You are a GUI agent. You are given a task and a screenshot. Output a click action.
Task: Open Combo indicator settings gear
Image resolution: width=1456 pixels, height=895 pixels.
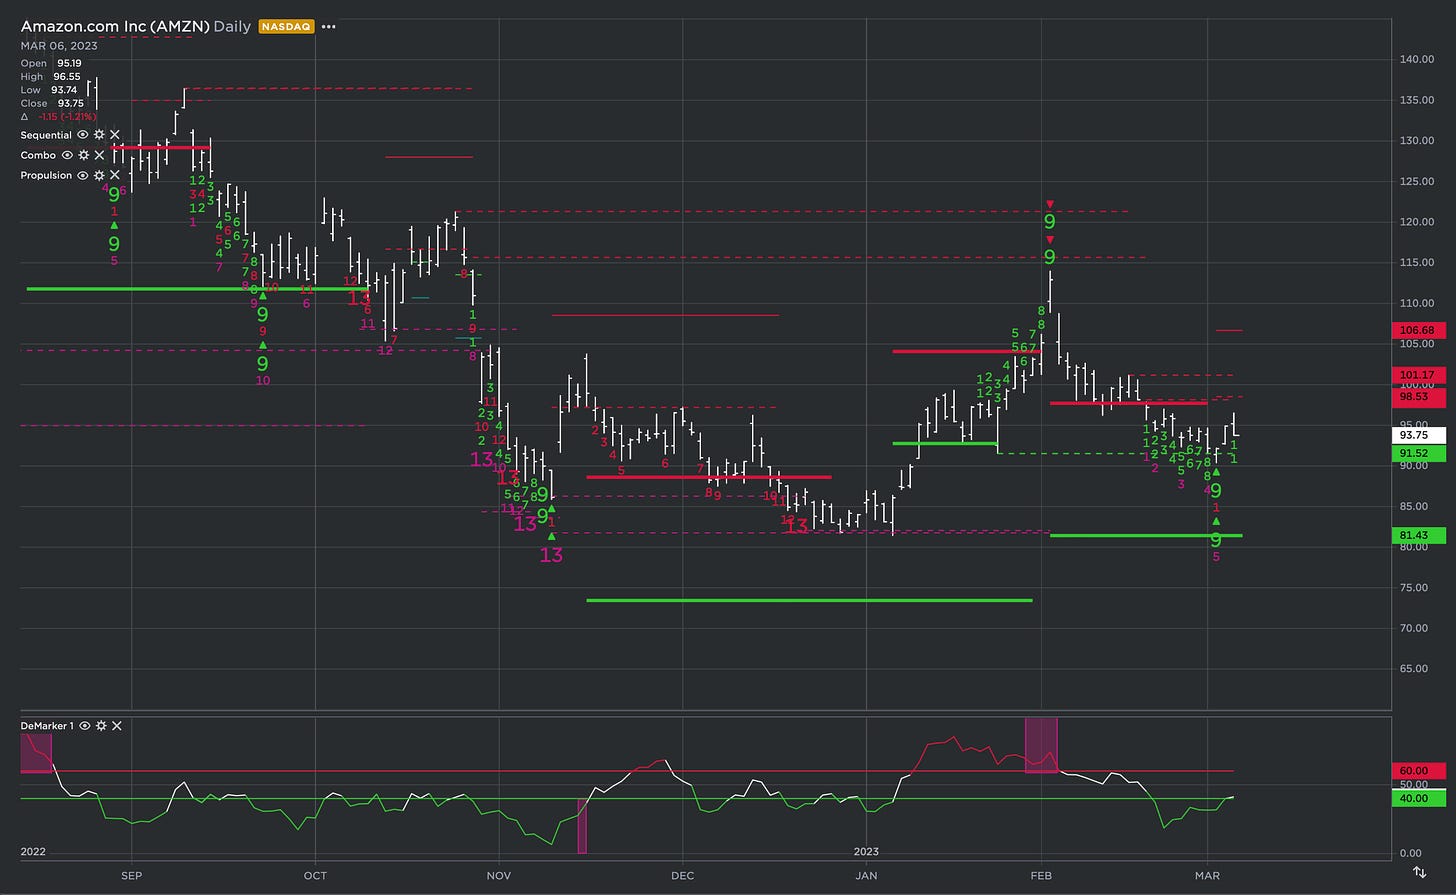(x=83, y=155)
